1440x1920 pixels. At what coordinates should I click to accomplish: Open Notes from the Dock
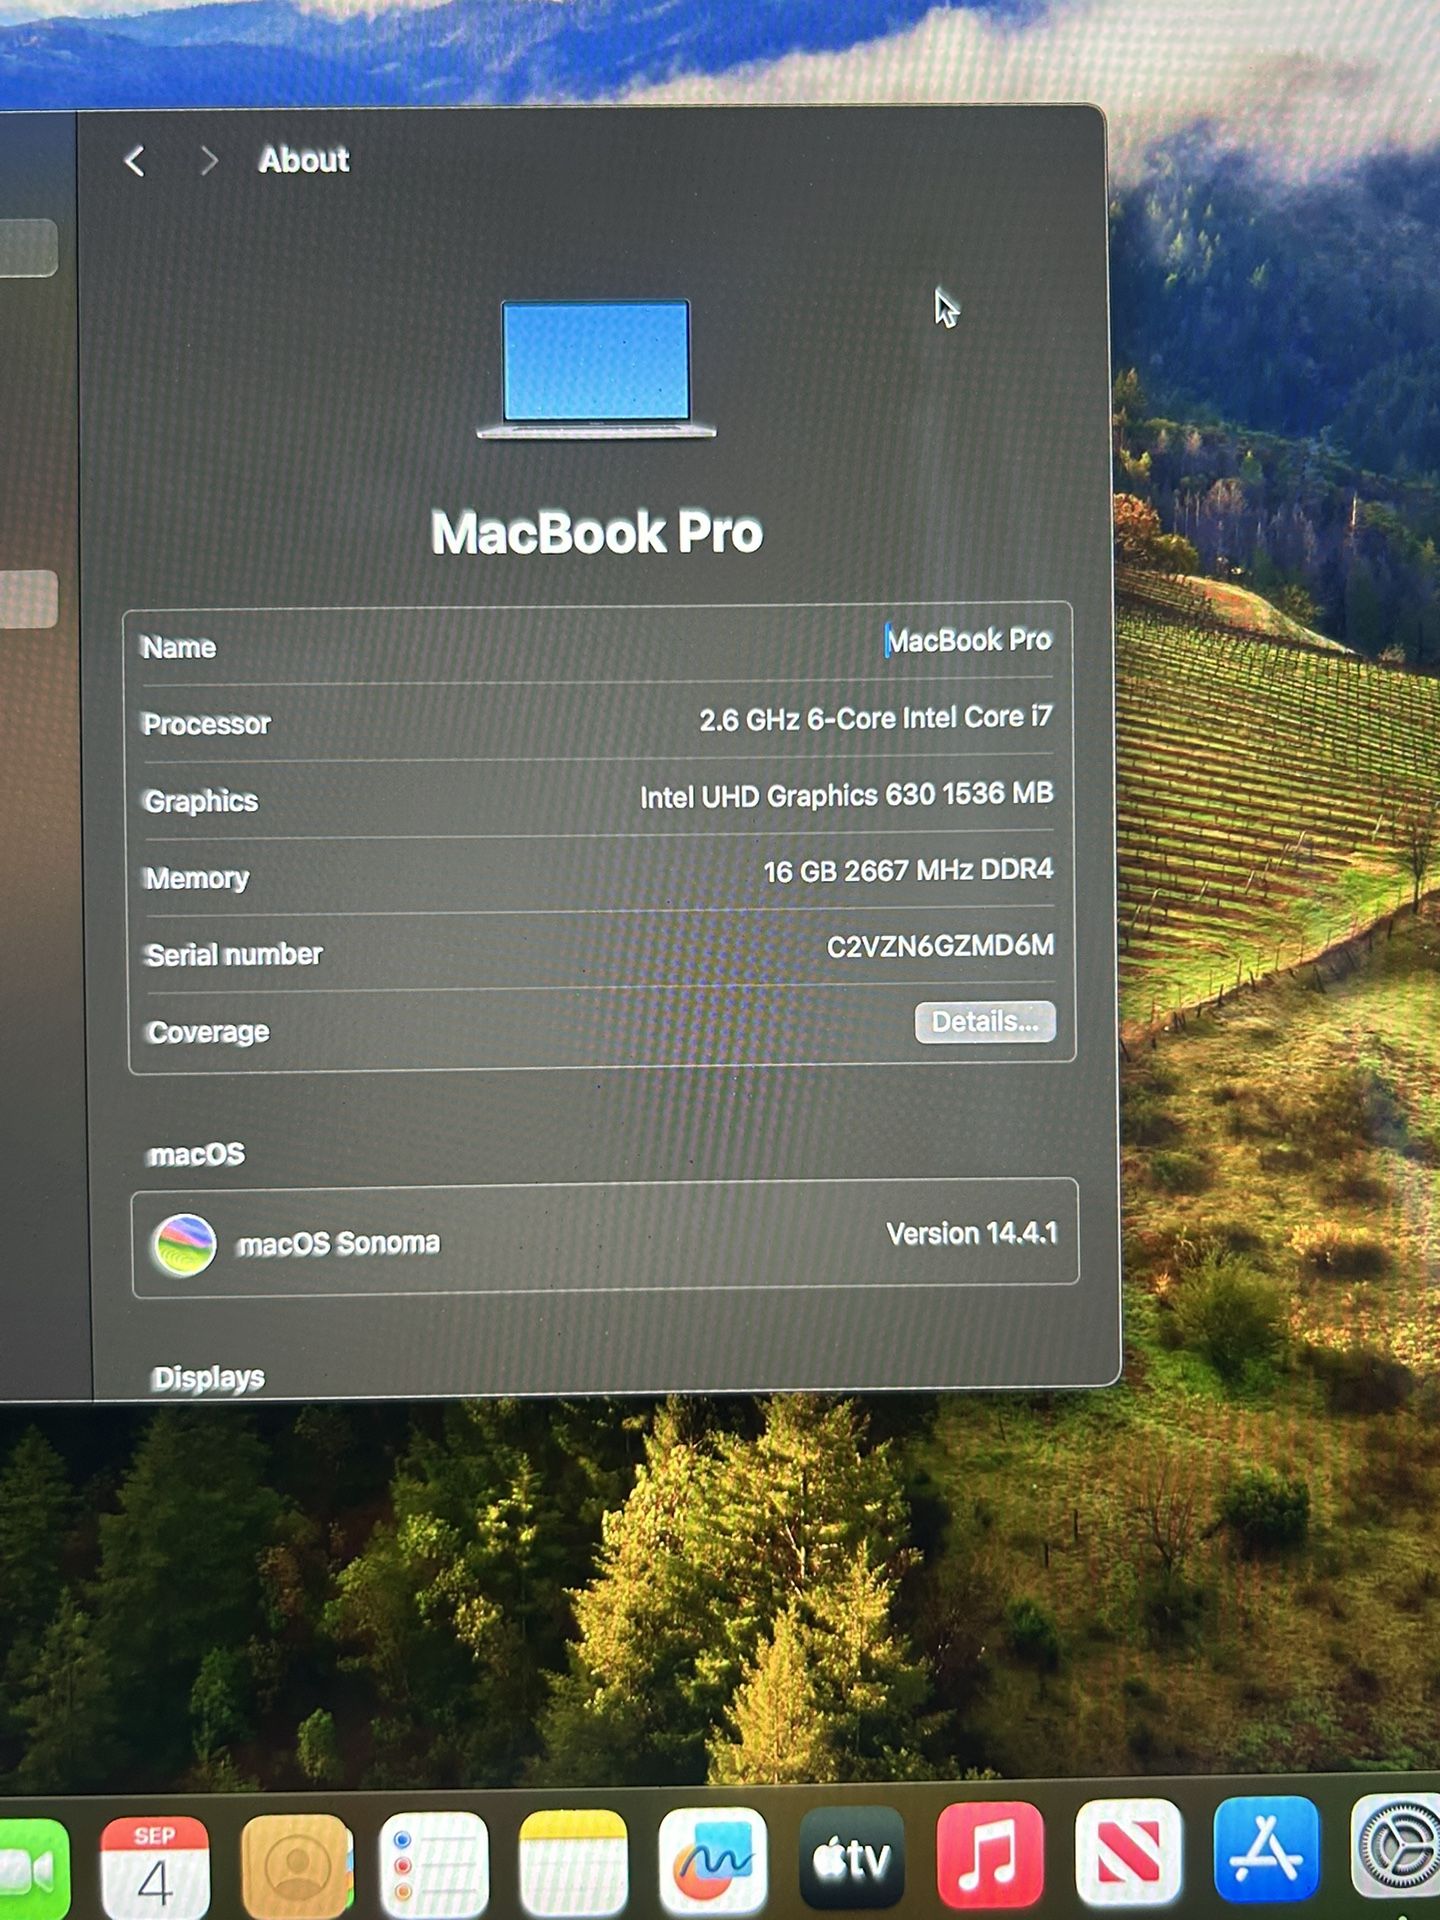tap(573, 1861)
